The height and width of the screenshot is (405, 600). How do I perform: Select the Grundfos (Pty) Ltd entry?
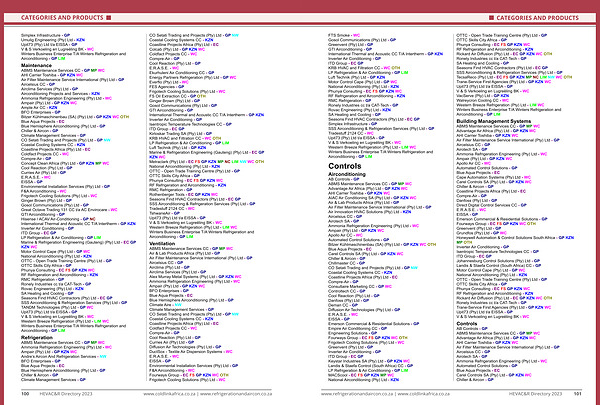481,233
